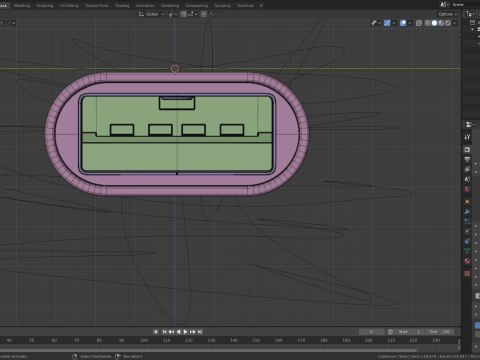Play the animation in reverse
Viewport: 480px width, 360px height.
pyautogui.click(x=178, y=332)
